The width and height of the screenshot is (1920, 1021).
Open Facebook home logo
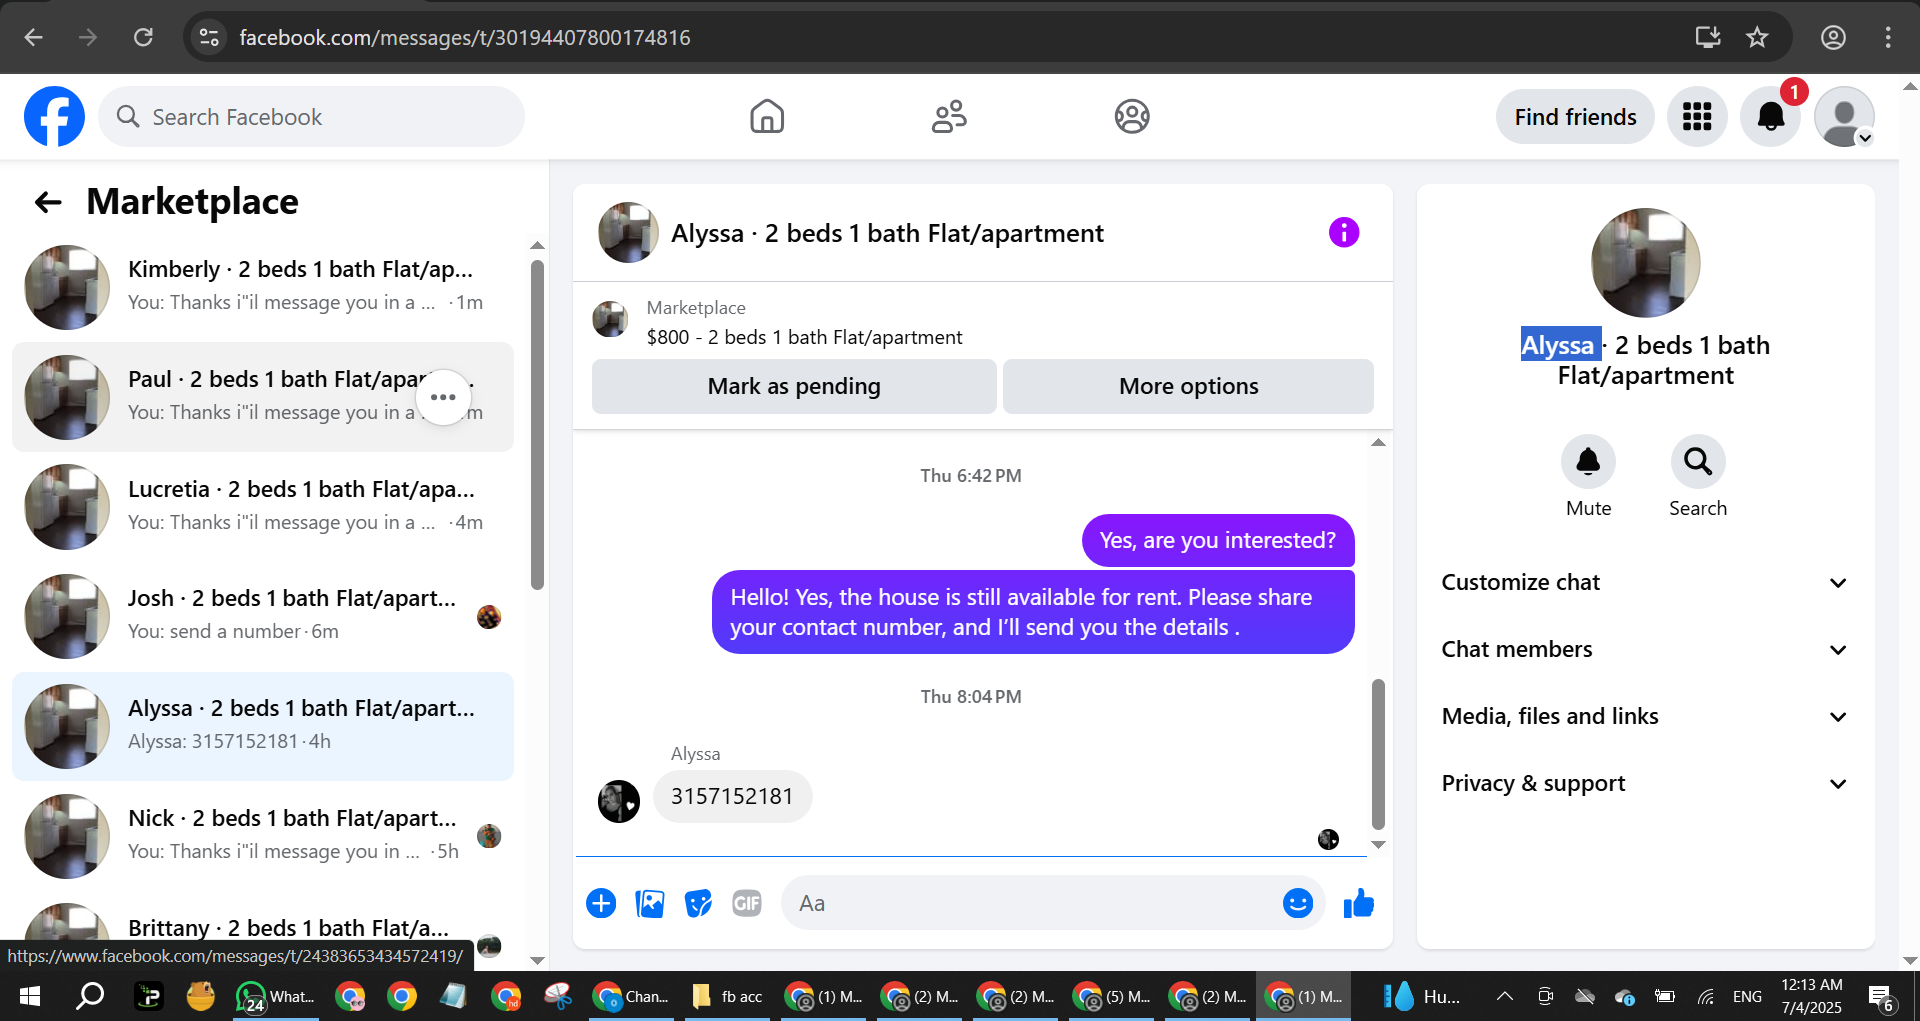[x=54, y=117]
